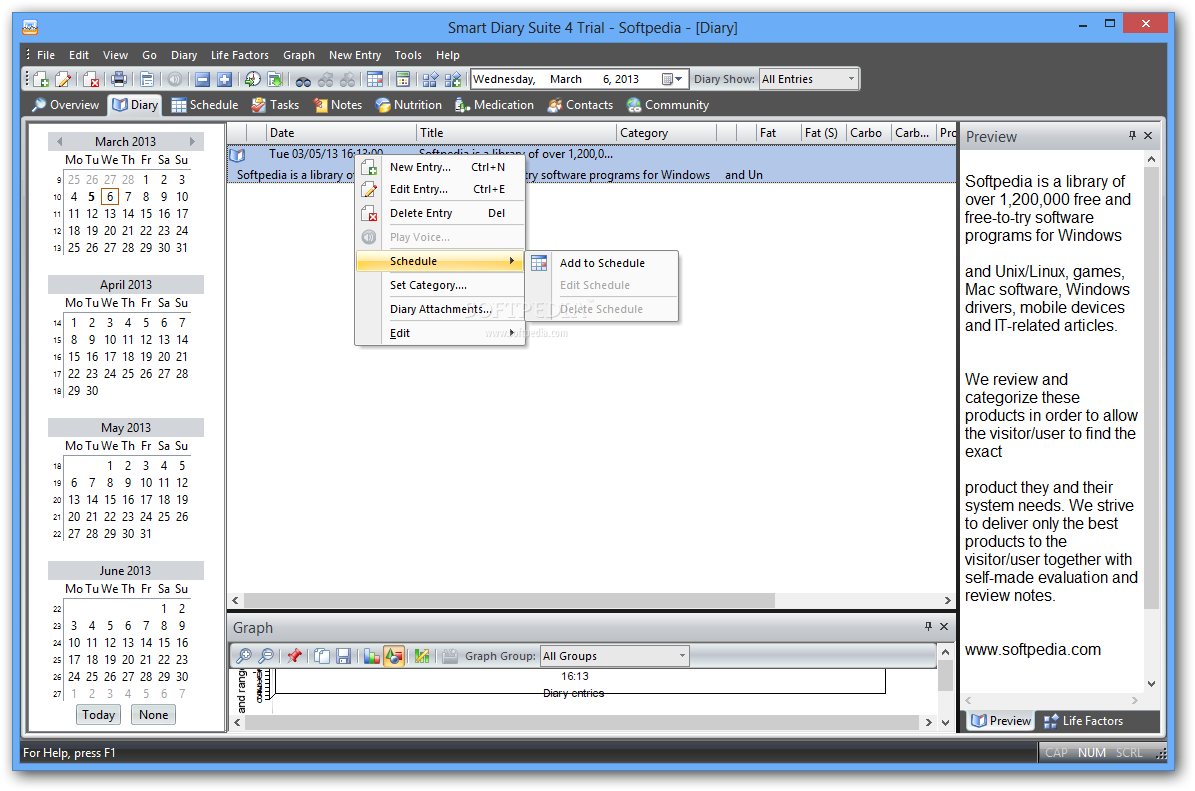The width and height of the screenshot is (1195, 791).
Task: Click the schedule calendar grid toolbar icon
Action: pos(375,79)
